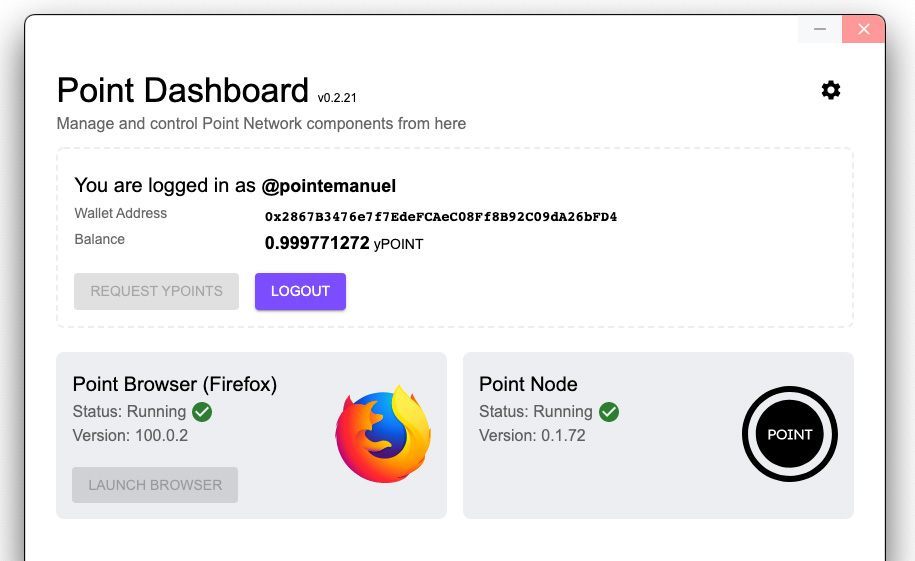The height and width of the screenshot is (561, 915).
Task: Click browser Version: 100.0.2 text
Action: pos(130,436)
